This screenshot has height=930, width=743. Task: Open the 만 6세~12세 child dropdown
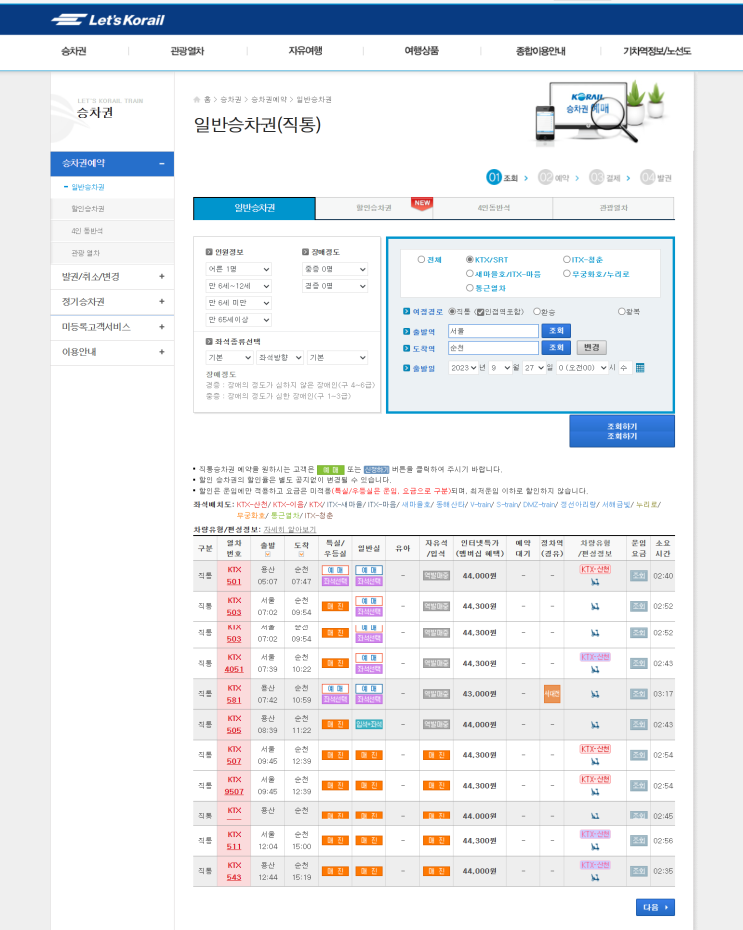pos(238,286)
